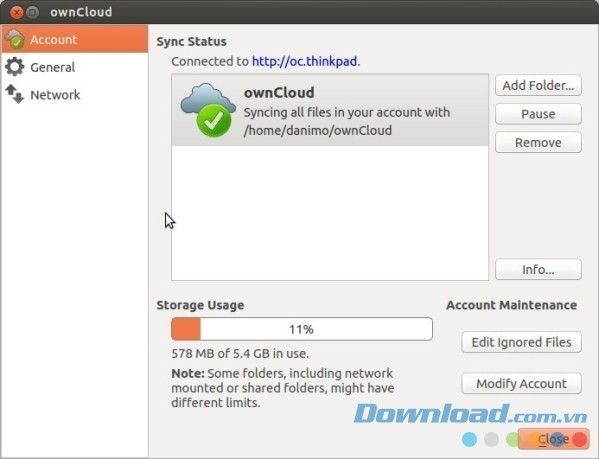This screenshot has height=459, width=599.
Task: Click the '578 MB of 5.4 GB in use' text
Action: pos(240,354)
